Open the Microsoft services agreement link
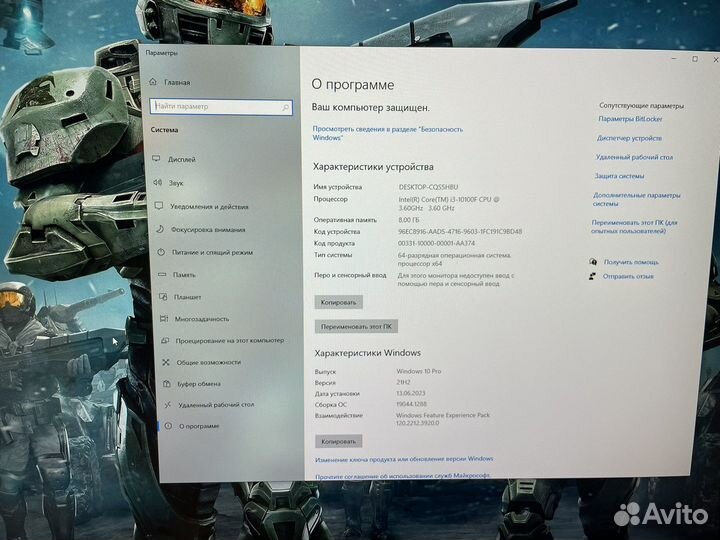The width and height of the screenshot is (720, 540). point(403,476)
